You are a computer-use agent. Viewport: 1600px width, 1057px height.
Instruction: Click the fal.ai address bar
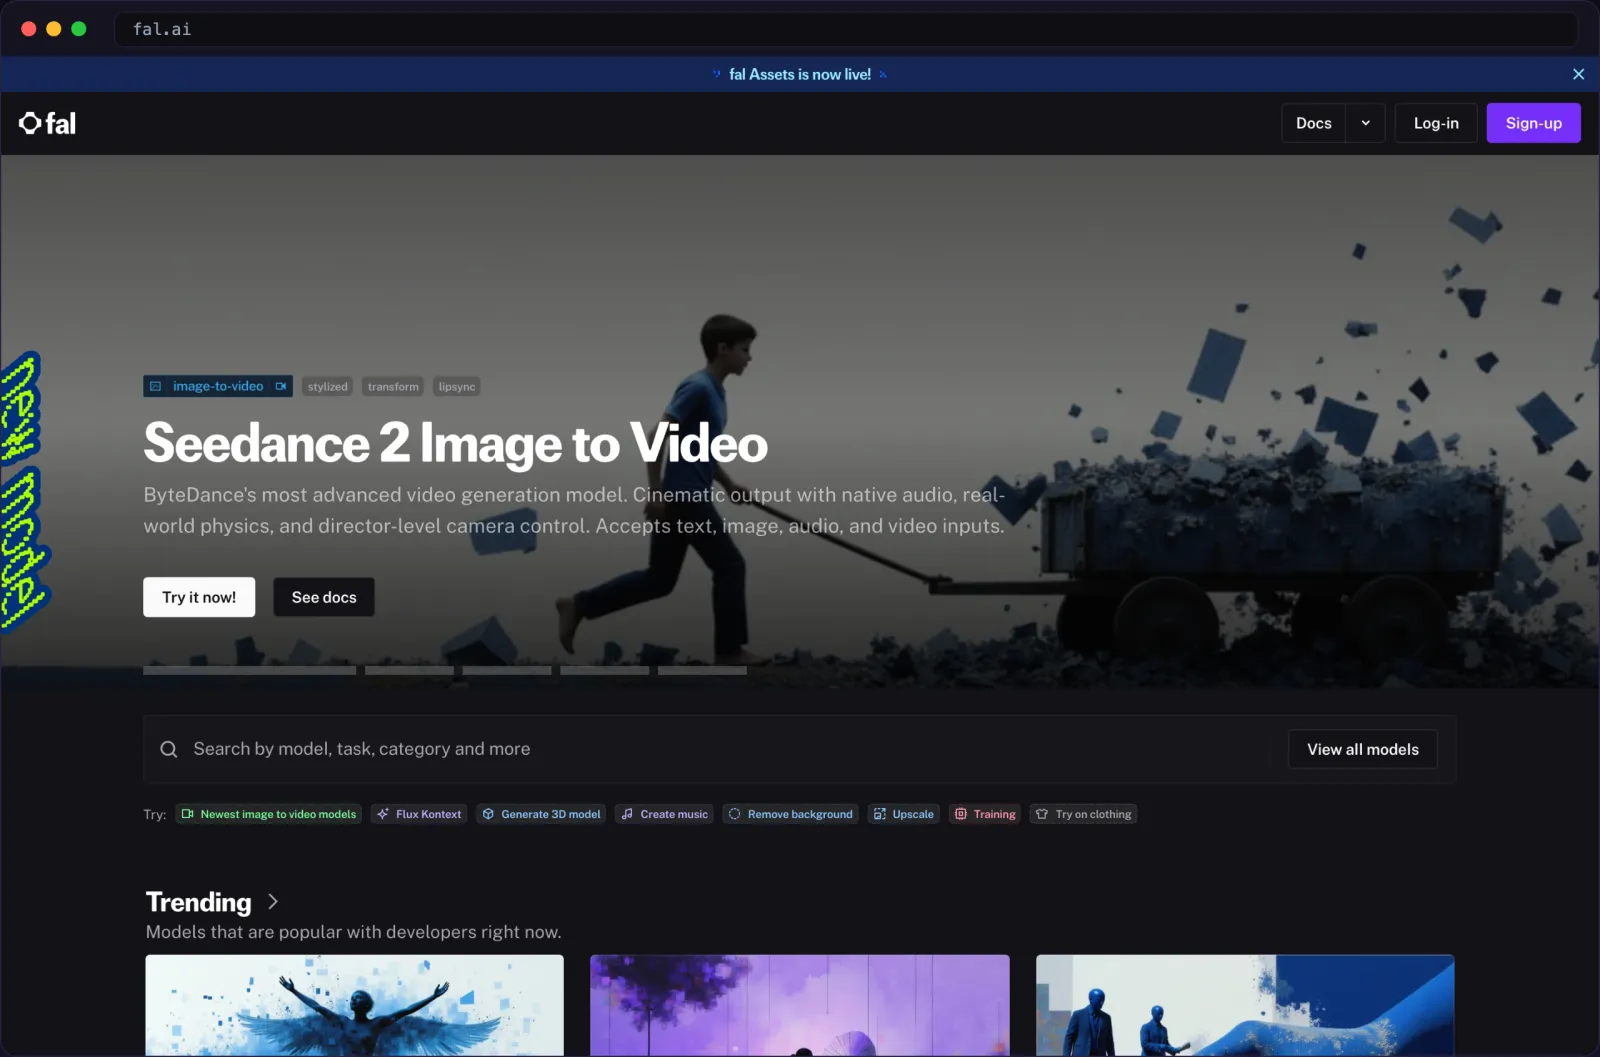click(845, 29)
